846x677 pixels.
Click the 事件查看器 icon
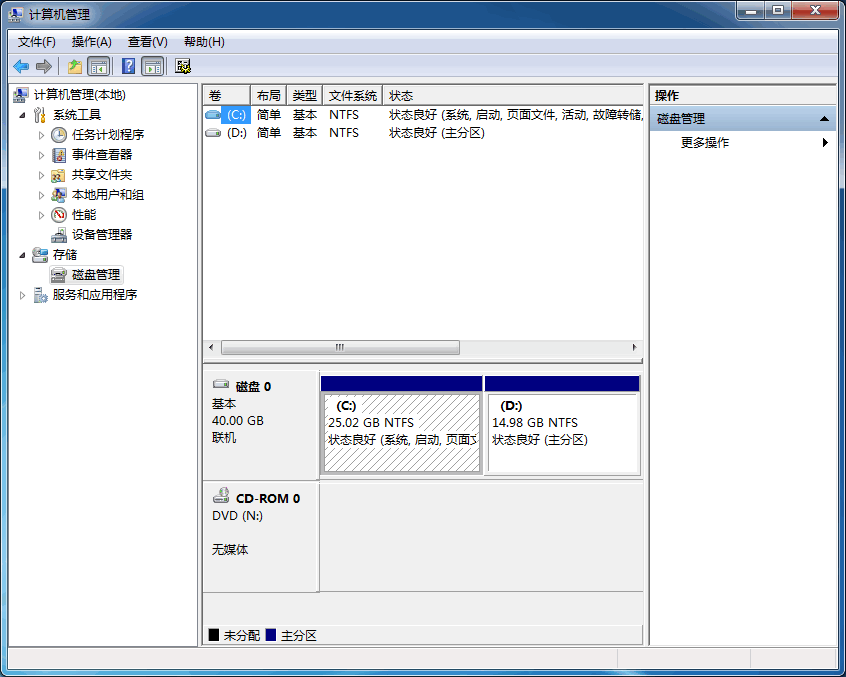click(x=59, y=155)
